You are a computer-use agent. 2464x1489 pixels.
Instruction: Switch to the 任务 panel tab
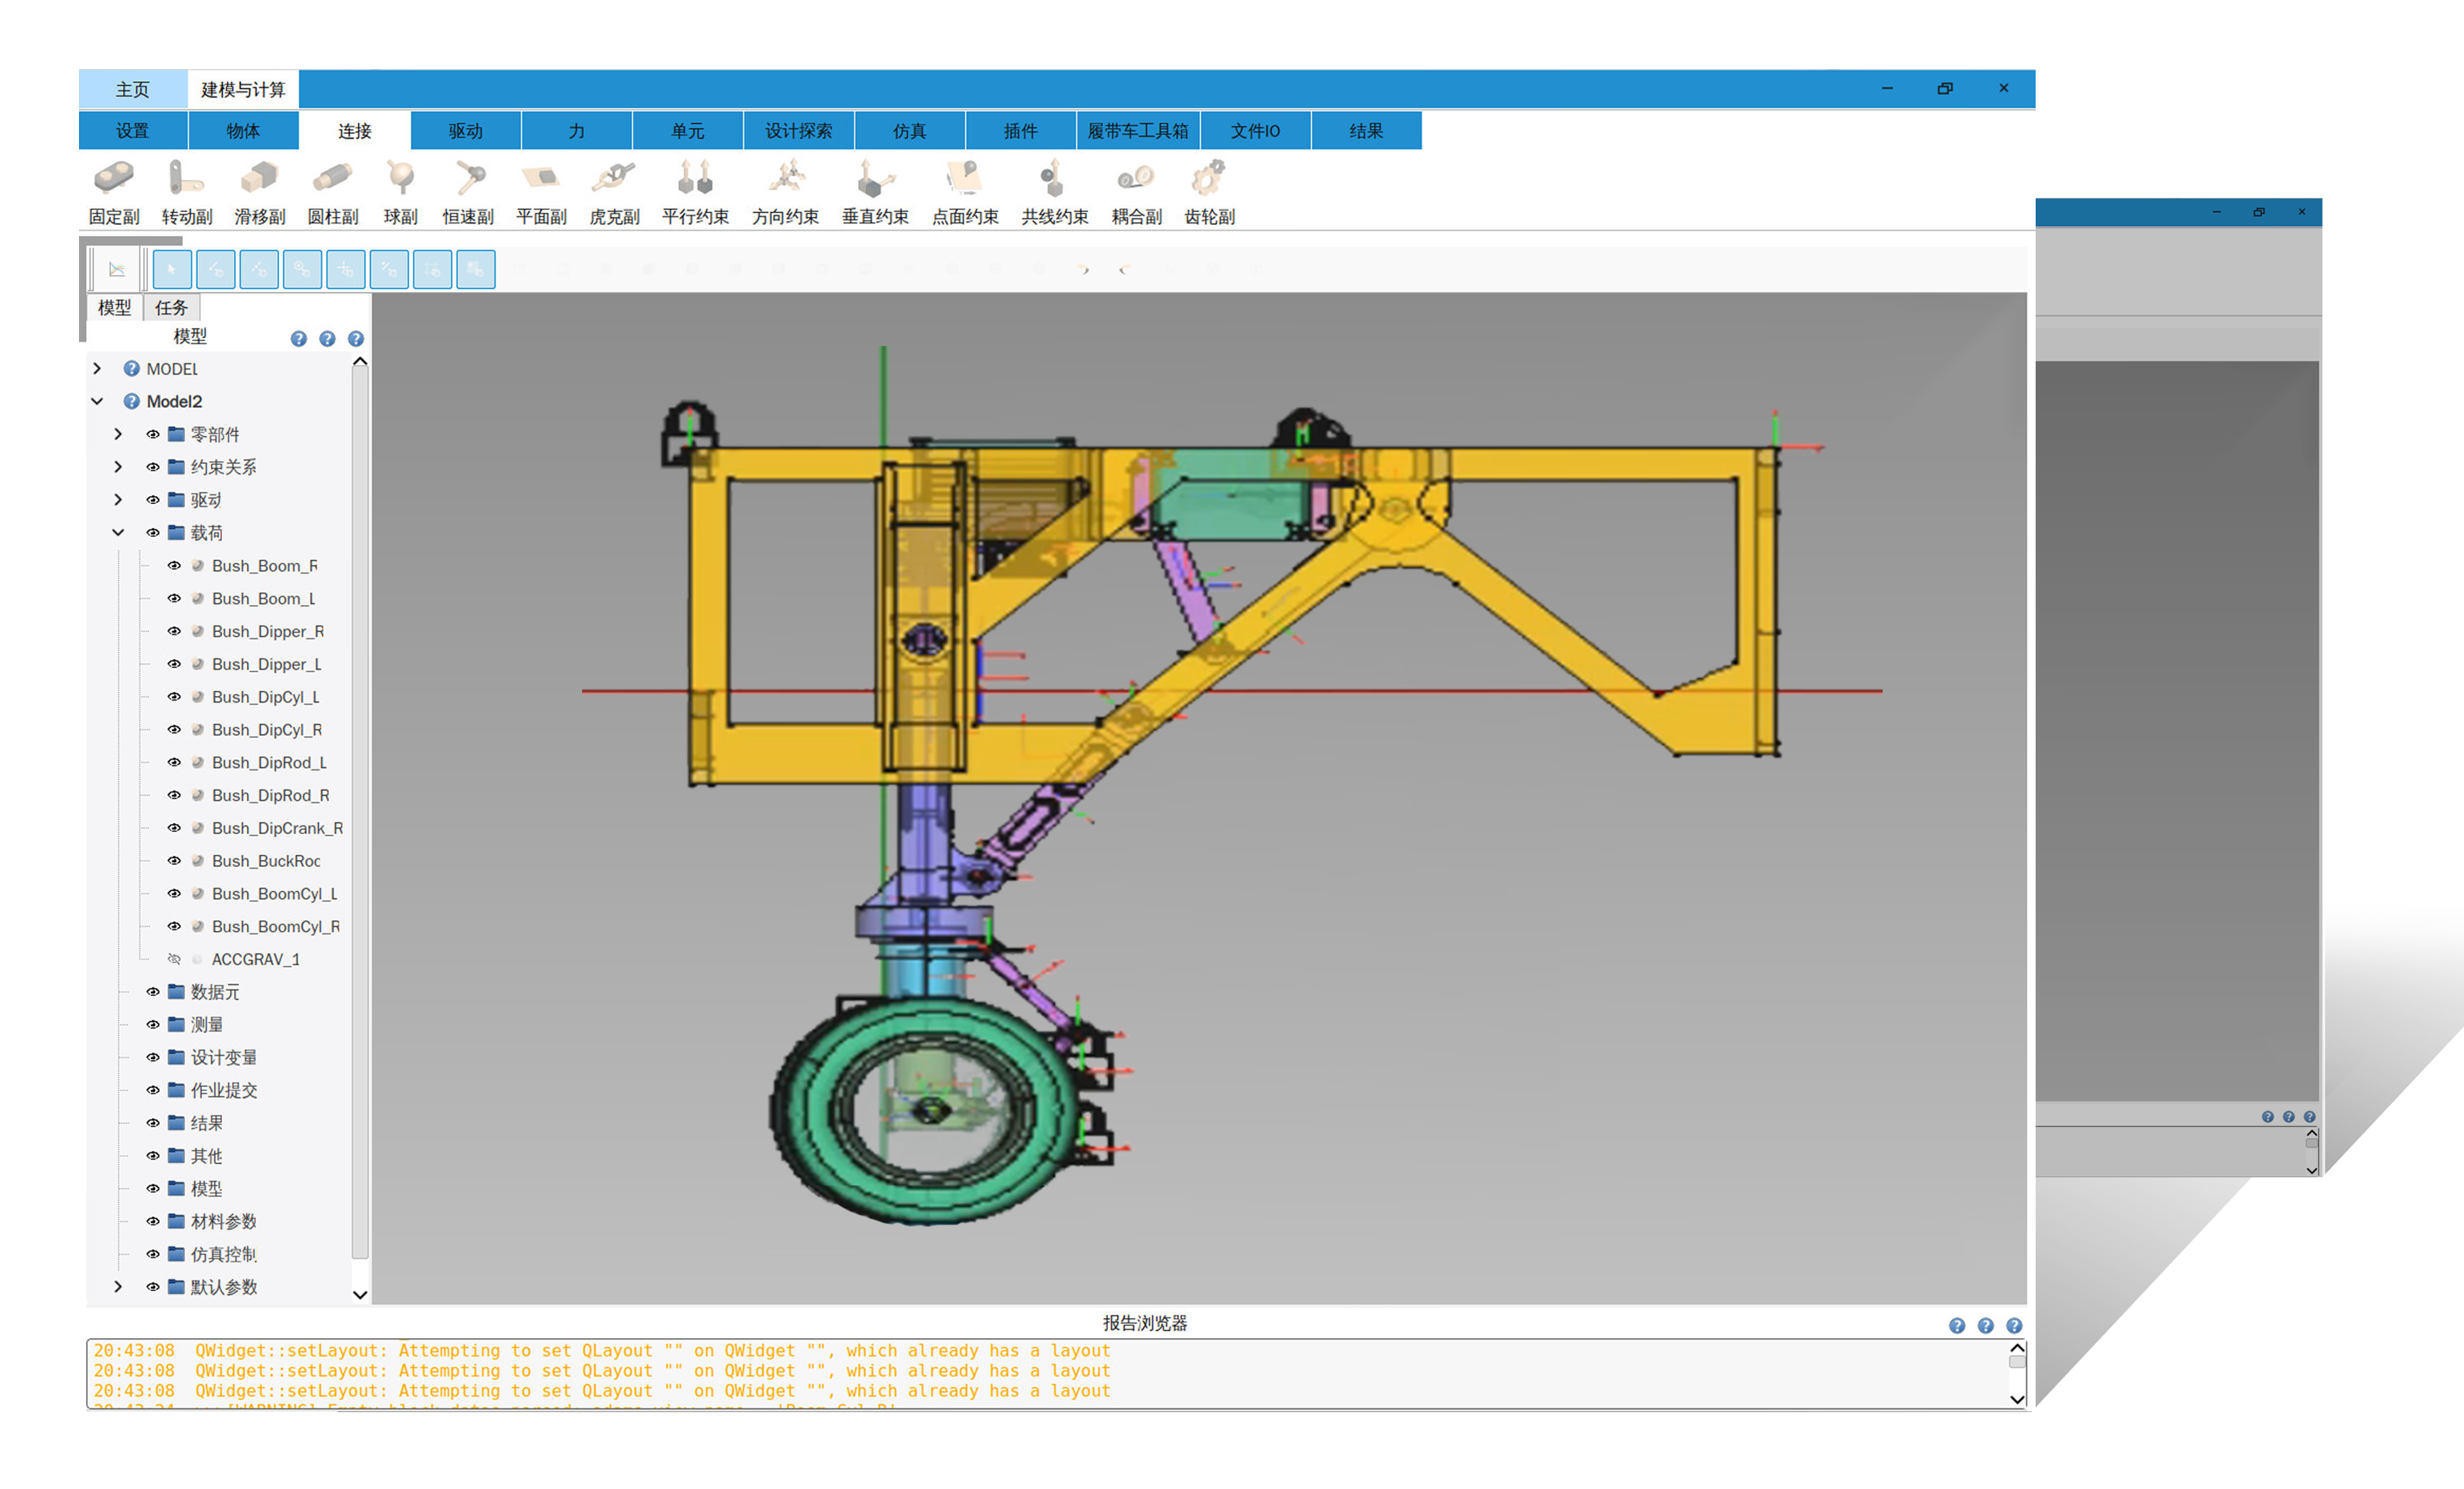coord(171,308)
